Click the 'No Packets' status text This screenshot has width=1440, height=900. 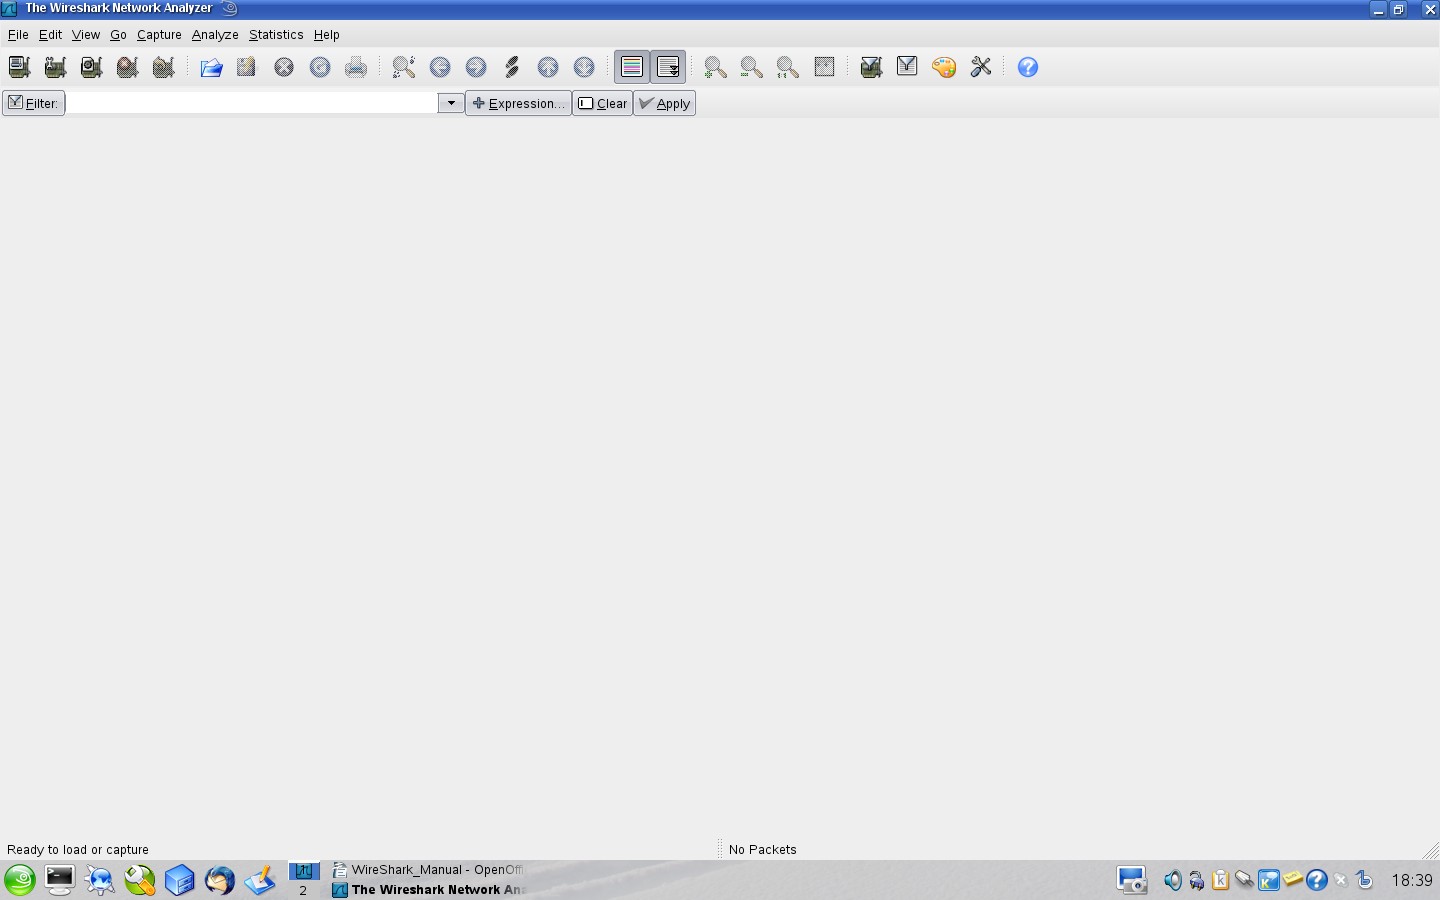tap(763, 849)
